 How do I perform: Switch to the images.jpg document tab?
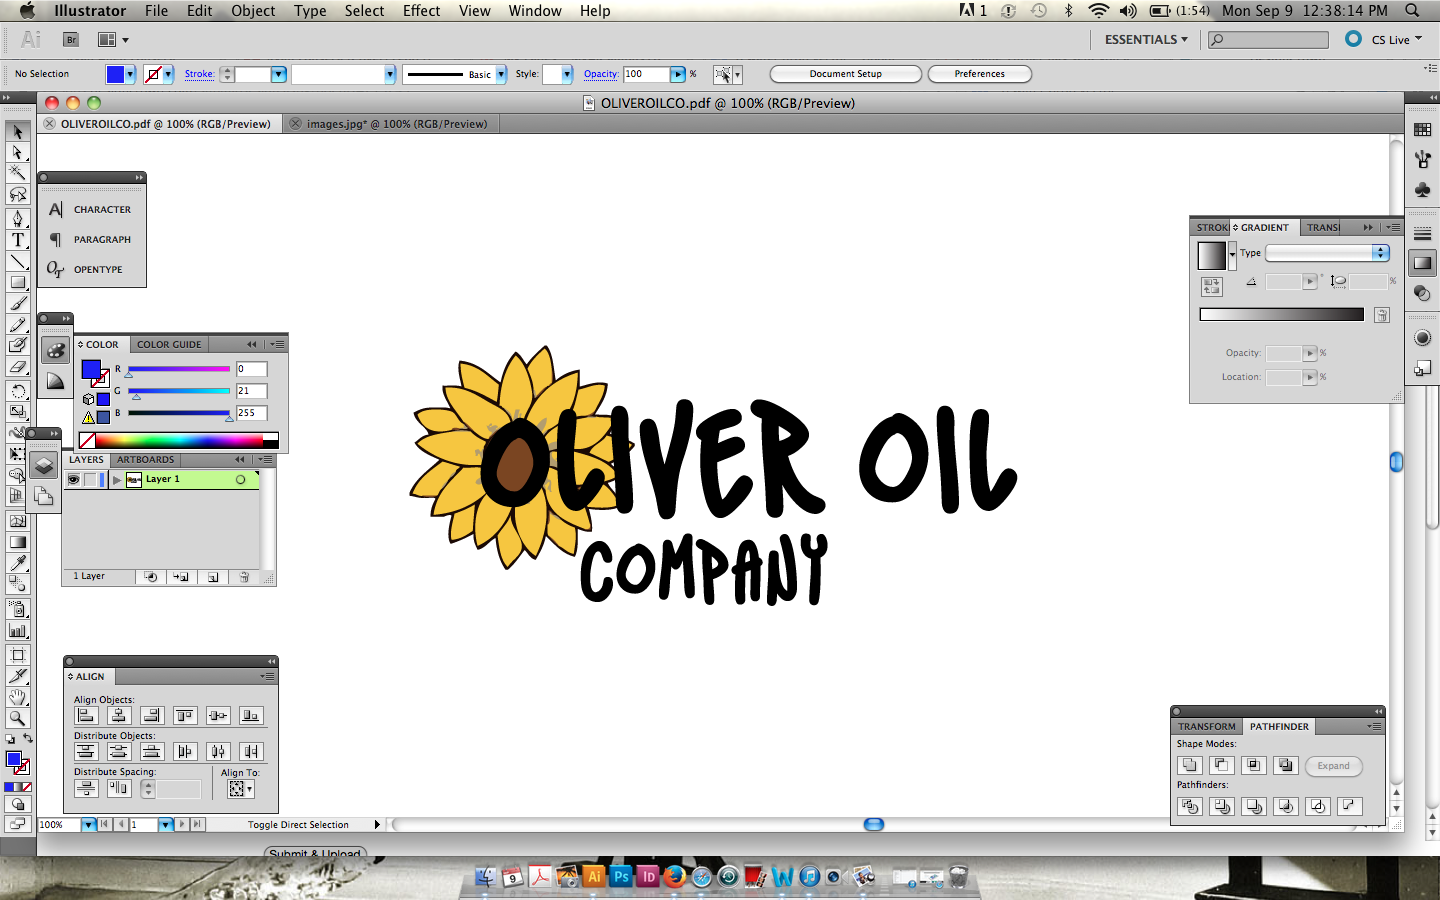click(390, 123)
